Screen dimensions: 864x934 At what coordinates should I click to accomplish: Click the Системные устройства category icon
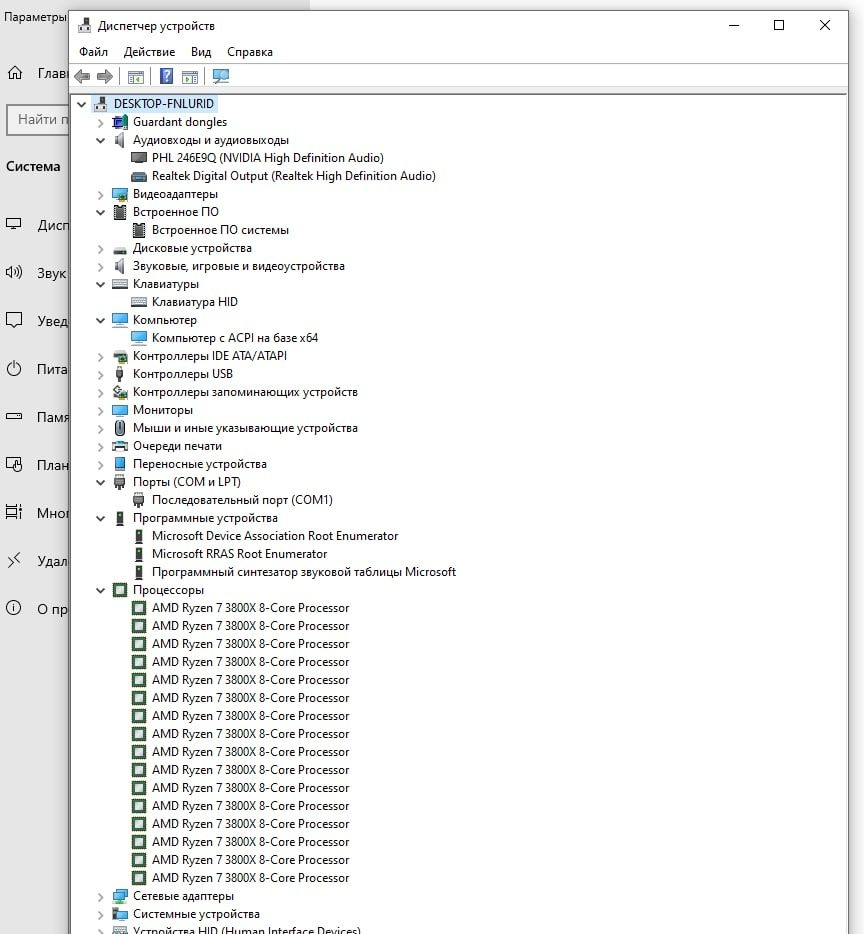(x=120, y=914)
